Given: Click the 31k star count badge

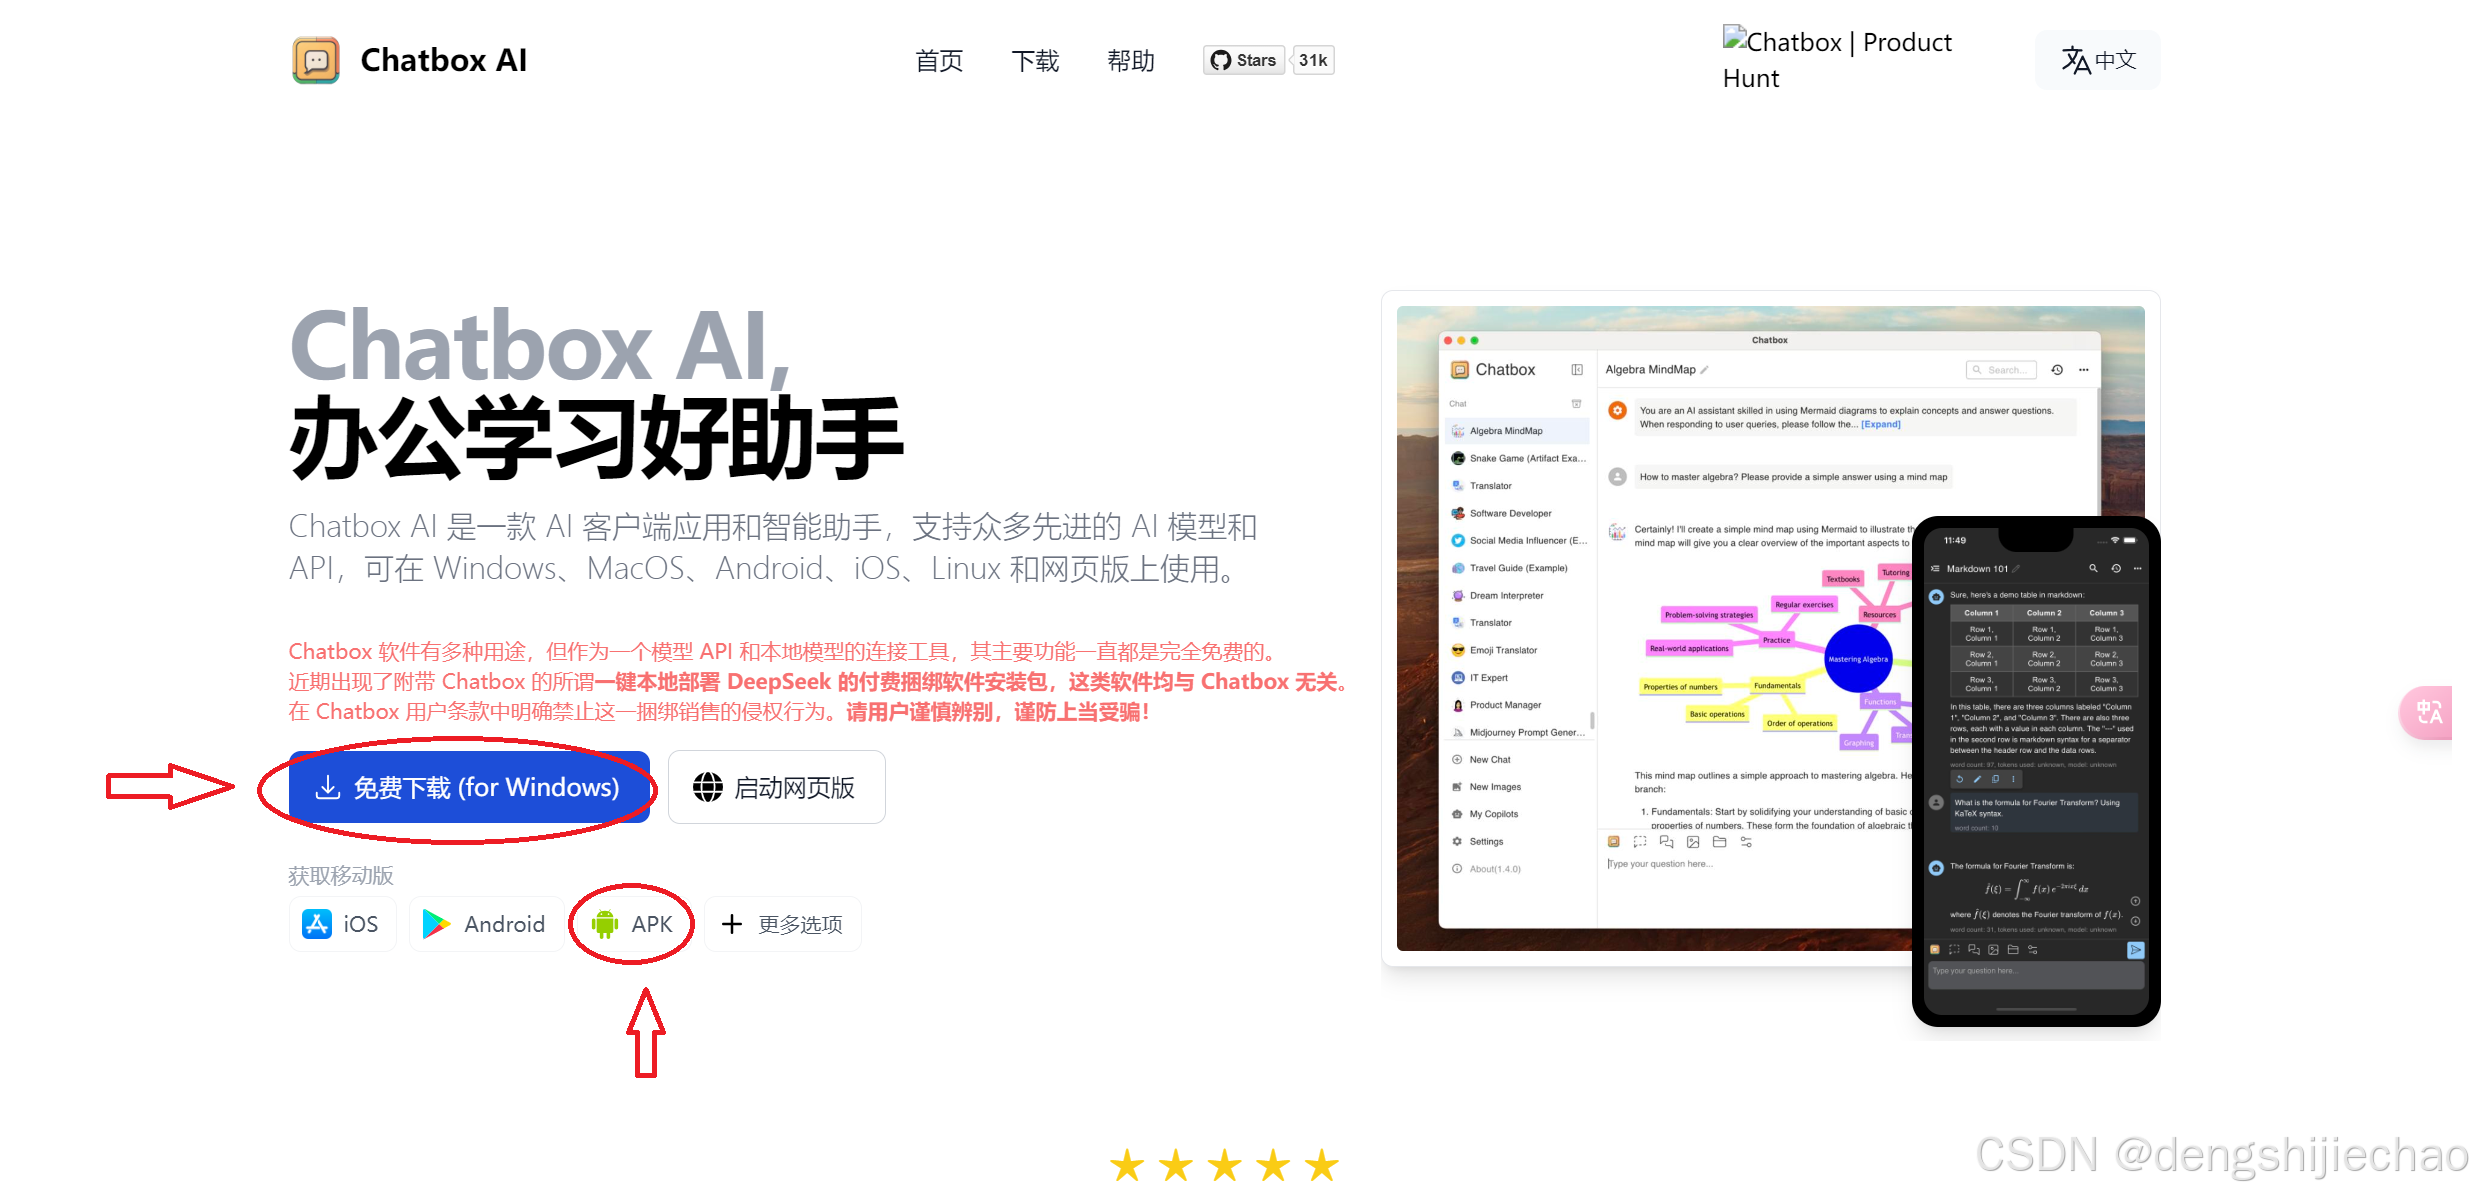Looking at the screenshot, I should point(1313,60).
